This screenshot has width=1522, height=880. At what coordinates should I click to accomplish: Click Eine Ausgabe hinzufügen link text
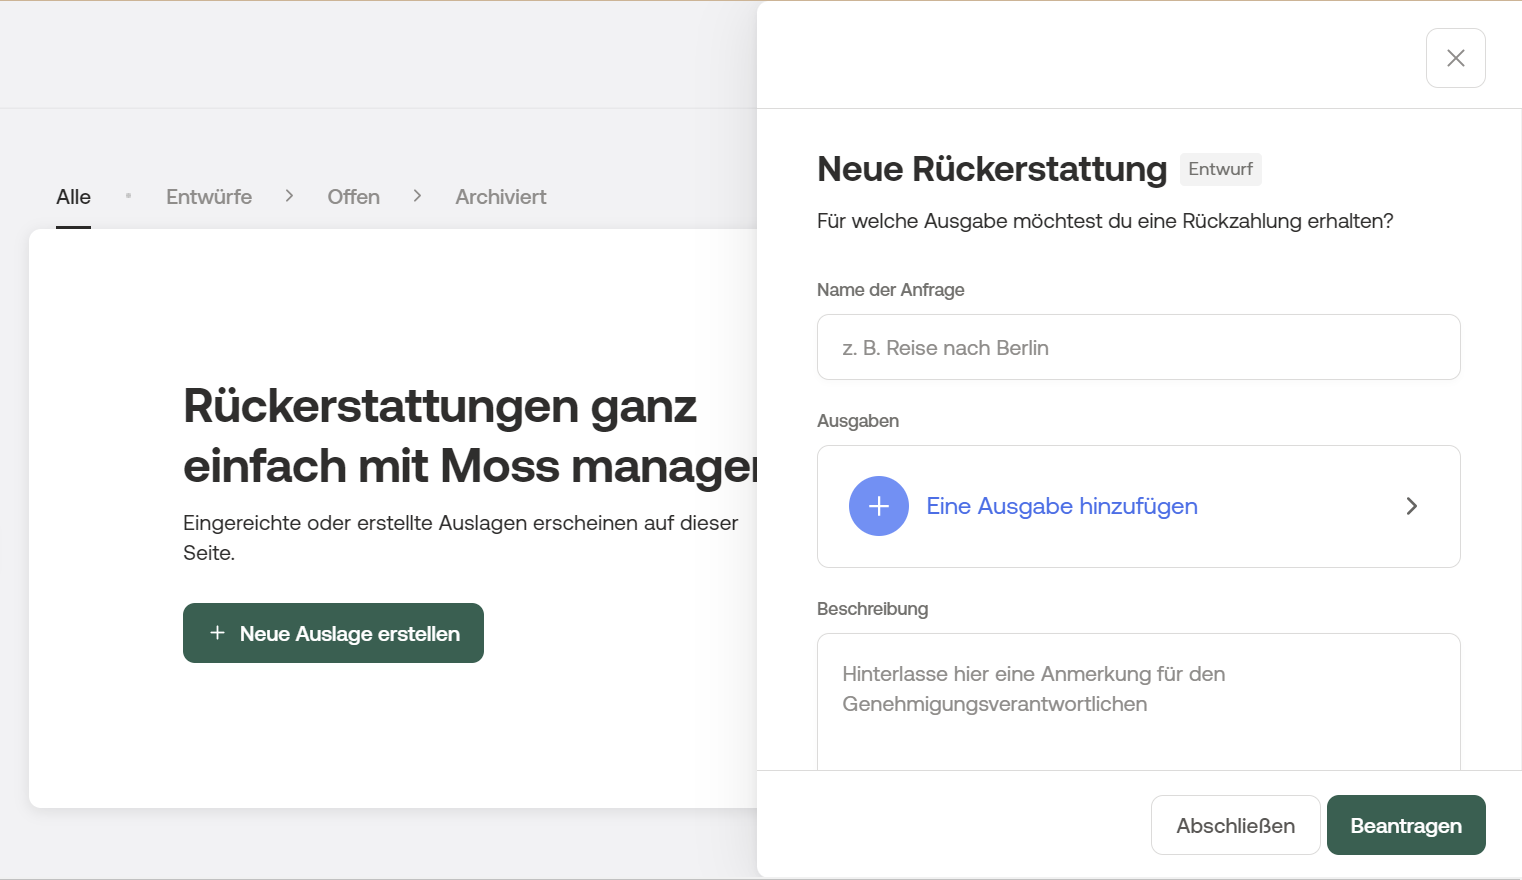coord(1062,506)
